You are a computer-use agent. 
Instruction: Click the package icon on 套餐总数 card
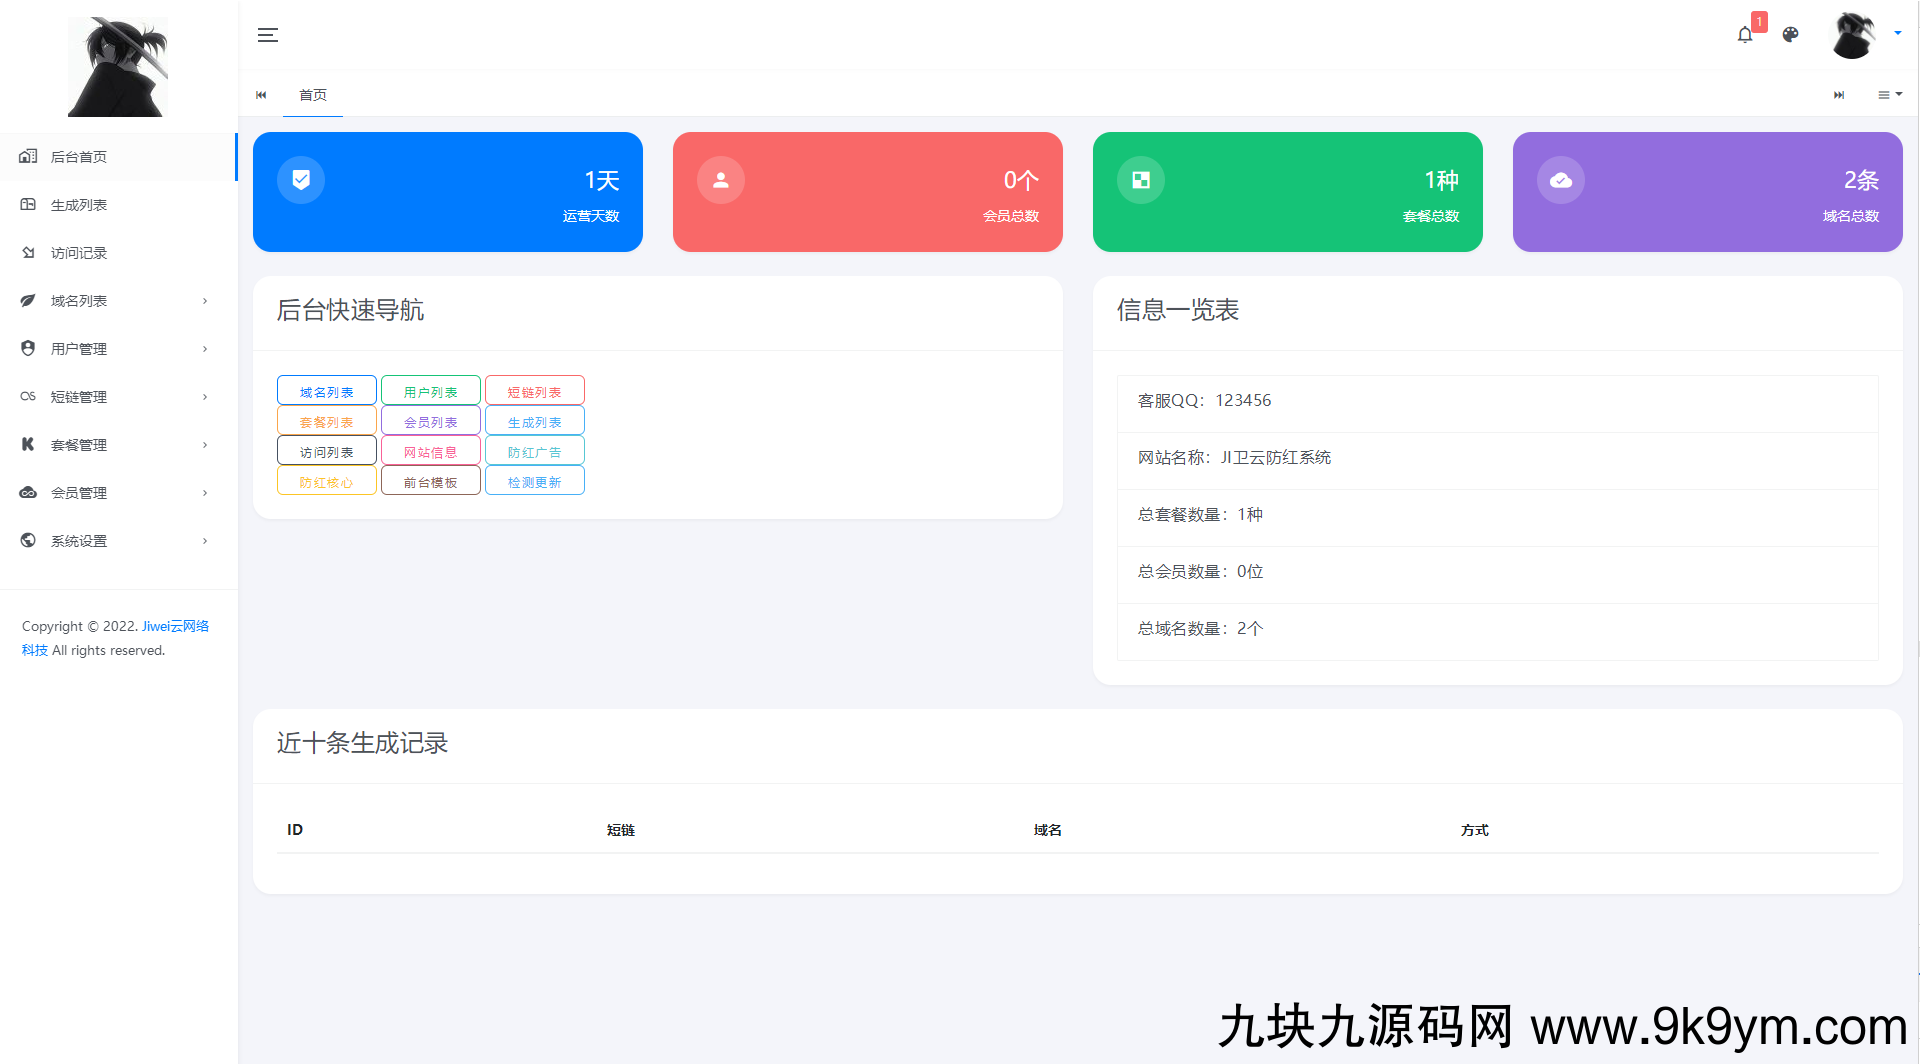point(1141,180)
